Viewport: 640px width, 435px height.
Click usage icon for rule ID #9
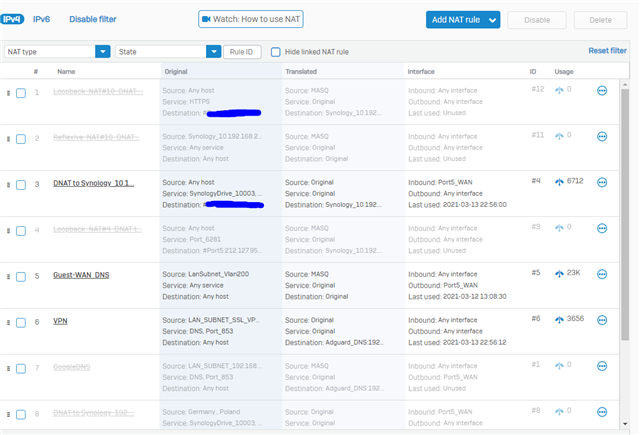point(559,228)
